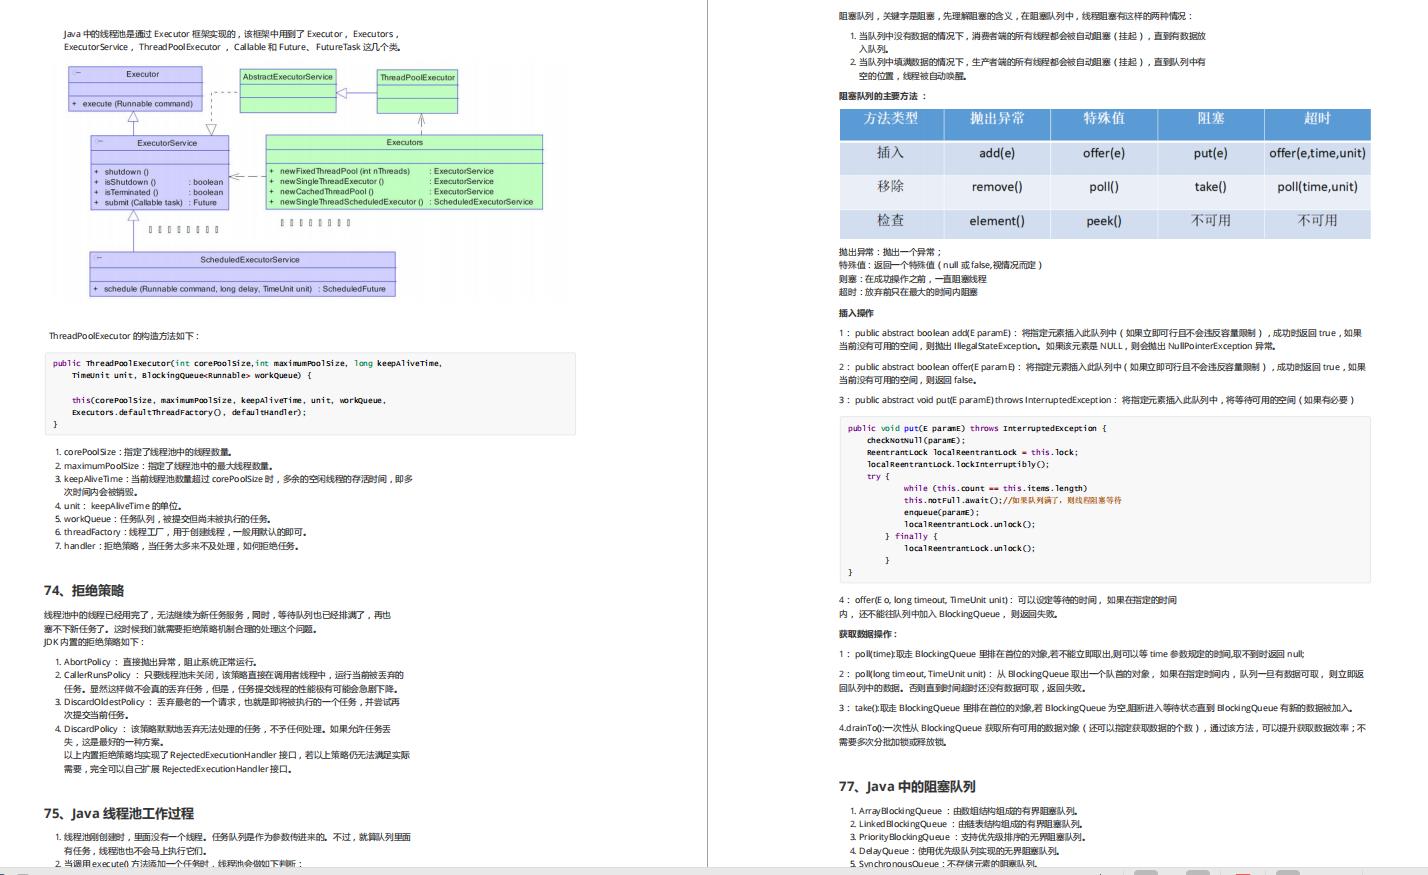
Task: Click the "peek()" table cell
Action: tap(1104, 221)
